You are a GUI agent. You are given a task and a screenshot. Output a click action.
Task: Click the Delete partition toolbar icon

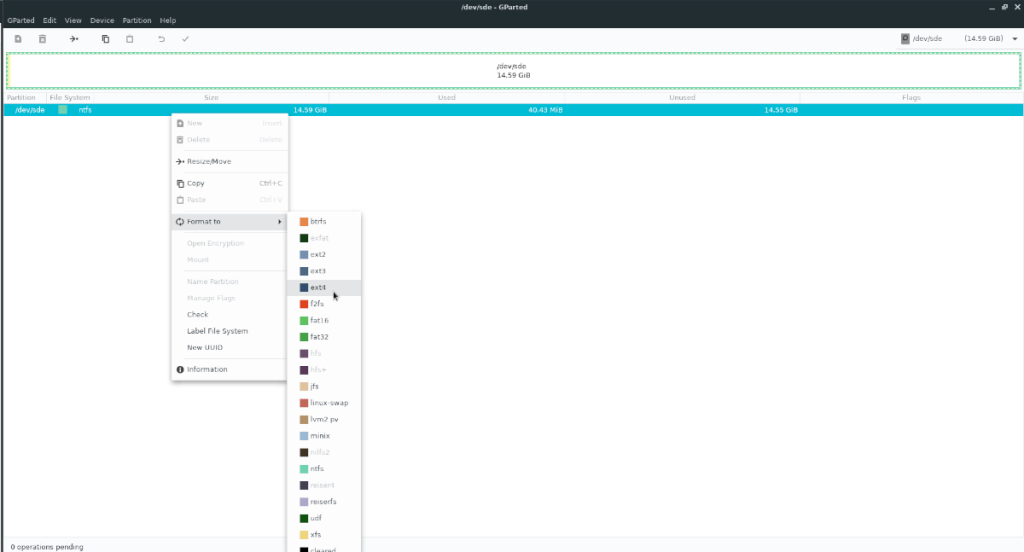coord(43,39)
